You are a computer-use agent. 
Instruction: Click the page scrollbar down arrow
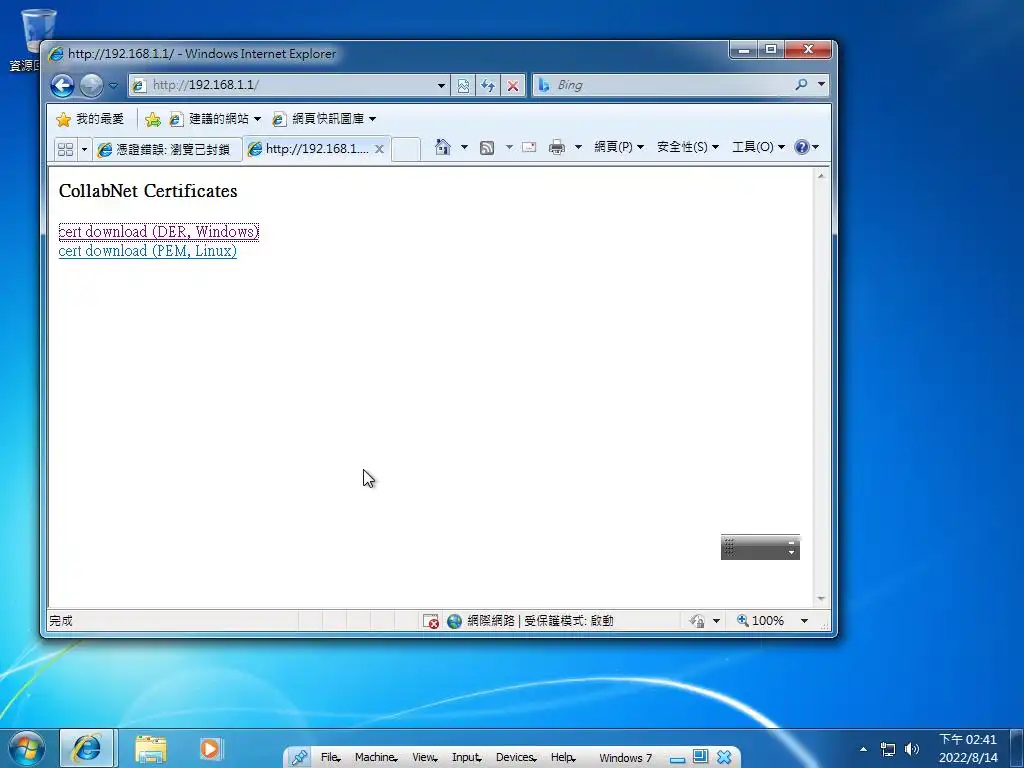click(822, 598)
